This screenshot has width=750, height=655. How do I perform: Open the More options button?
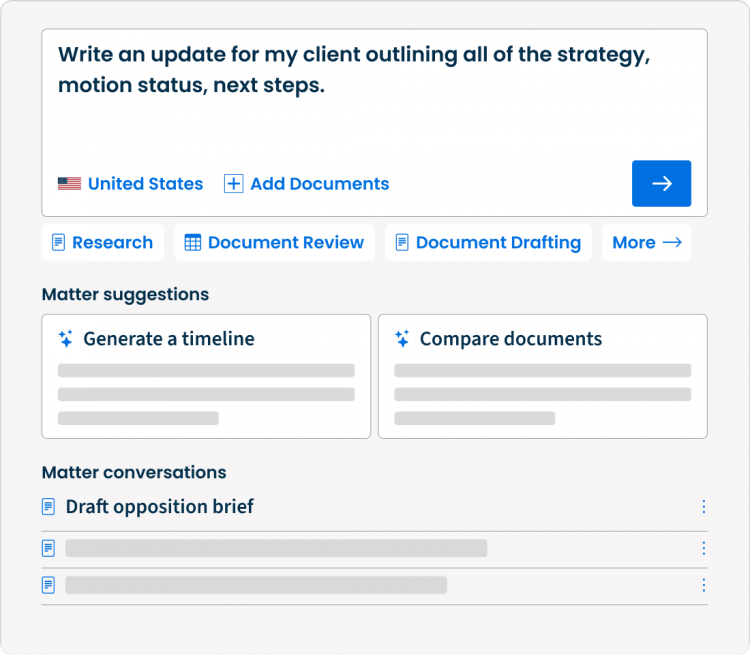(646, 243)
